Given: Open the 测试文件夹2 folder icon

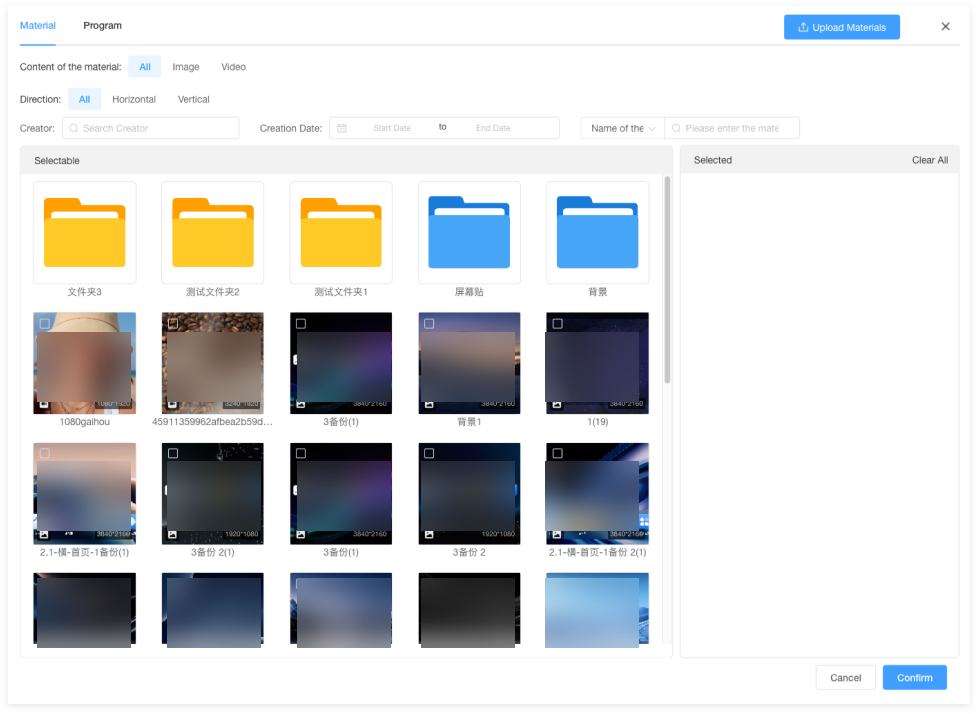Looking at the screenshot, I should (x=213, y=233).
